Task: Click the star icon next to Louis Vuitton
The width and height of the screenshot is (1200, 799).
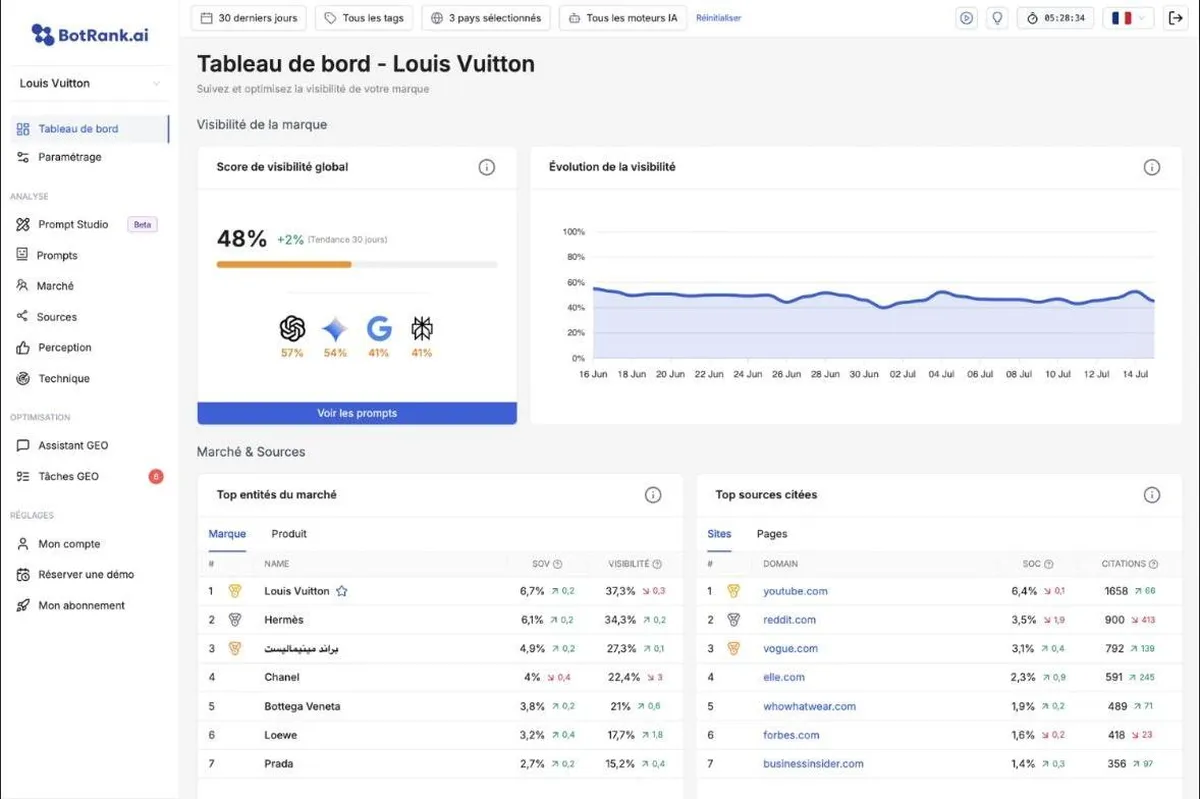Action: (x=342, y=591)
